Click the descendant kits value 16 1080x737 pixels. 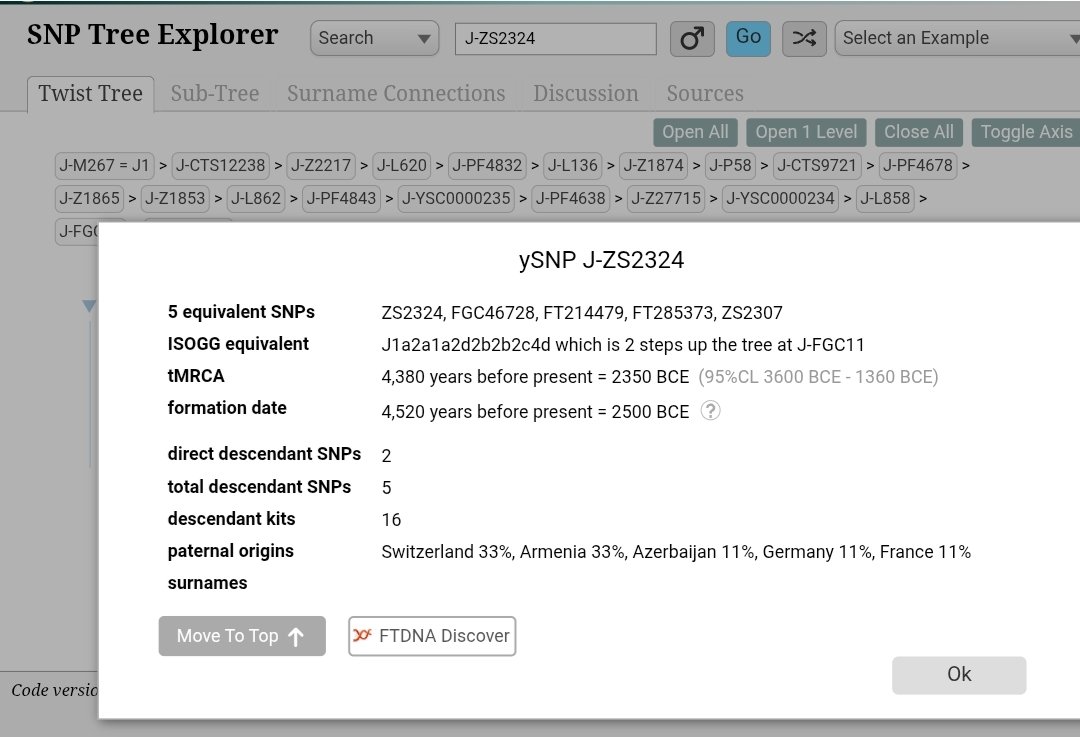(391, 520)
